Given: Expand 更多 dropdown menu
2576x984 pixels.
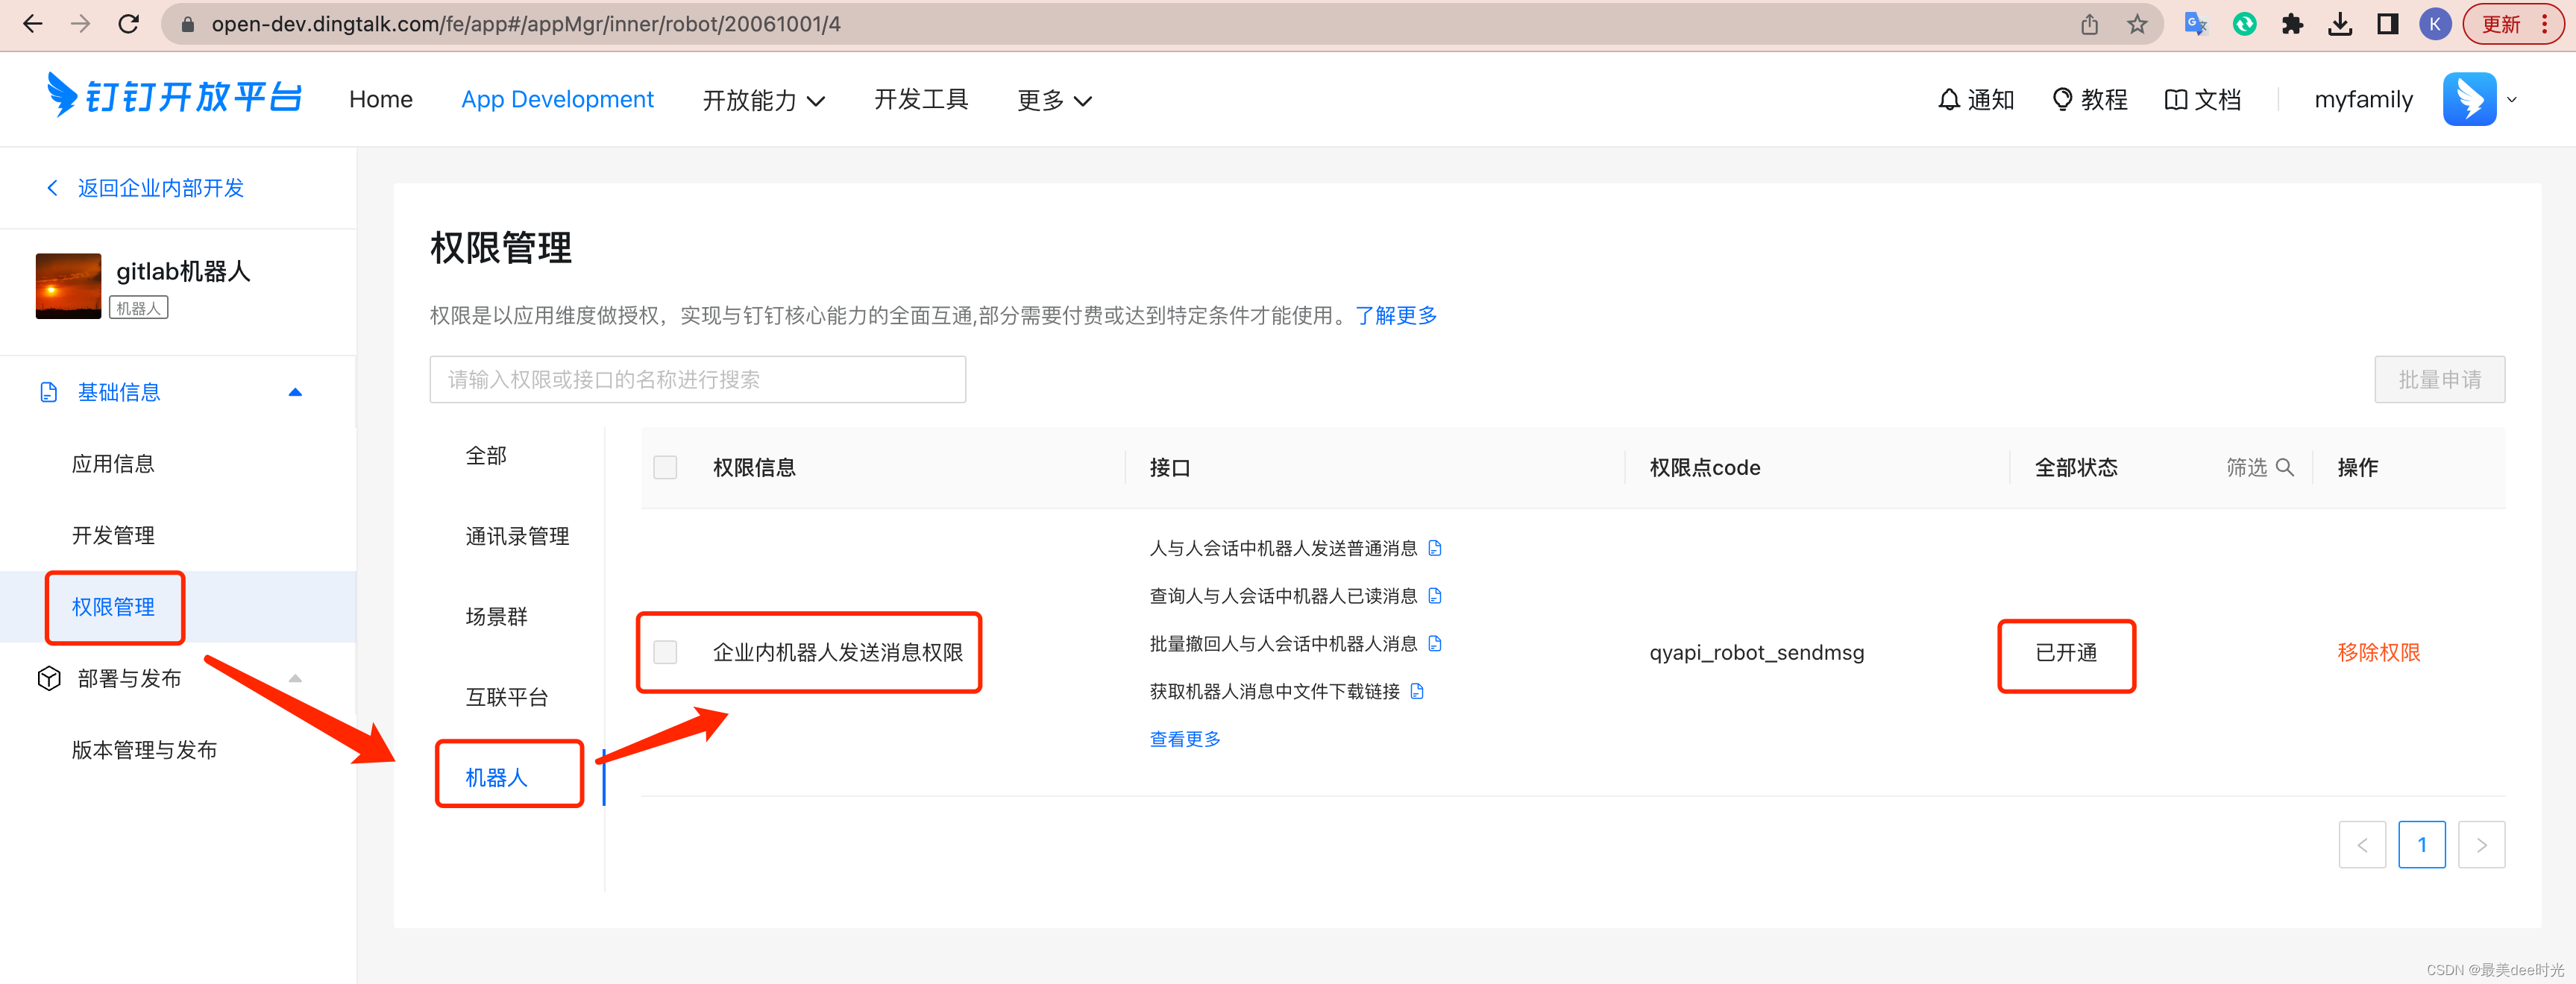Looking at the screenshot, I should pyautogui.click(x=1054, y=100).
